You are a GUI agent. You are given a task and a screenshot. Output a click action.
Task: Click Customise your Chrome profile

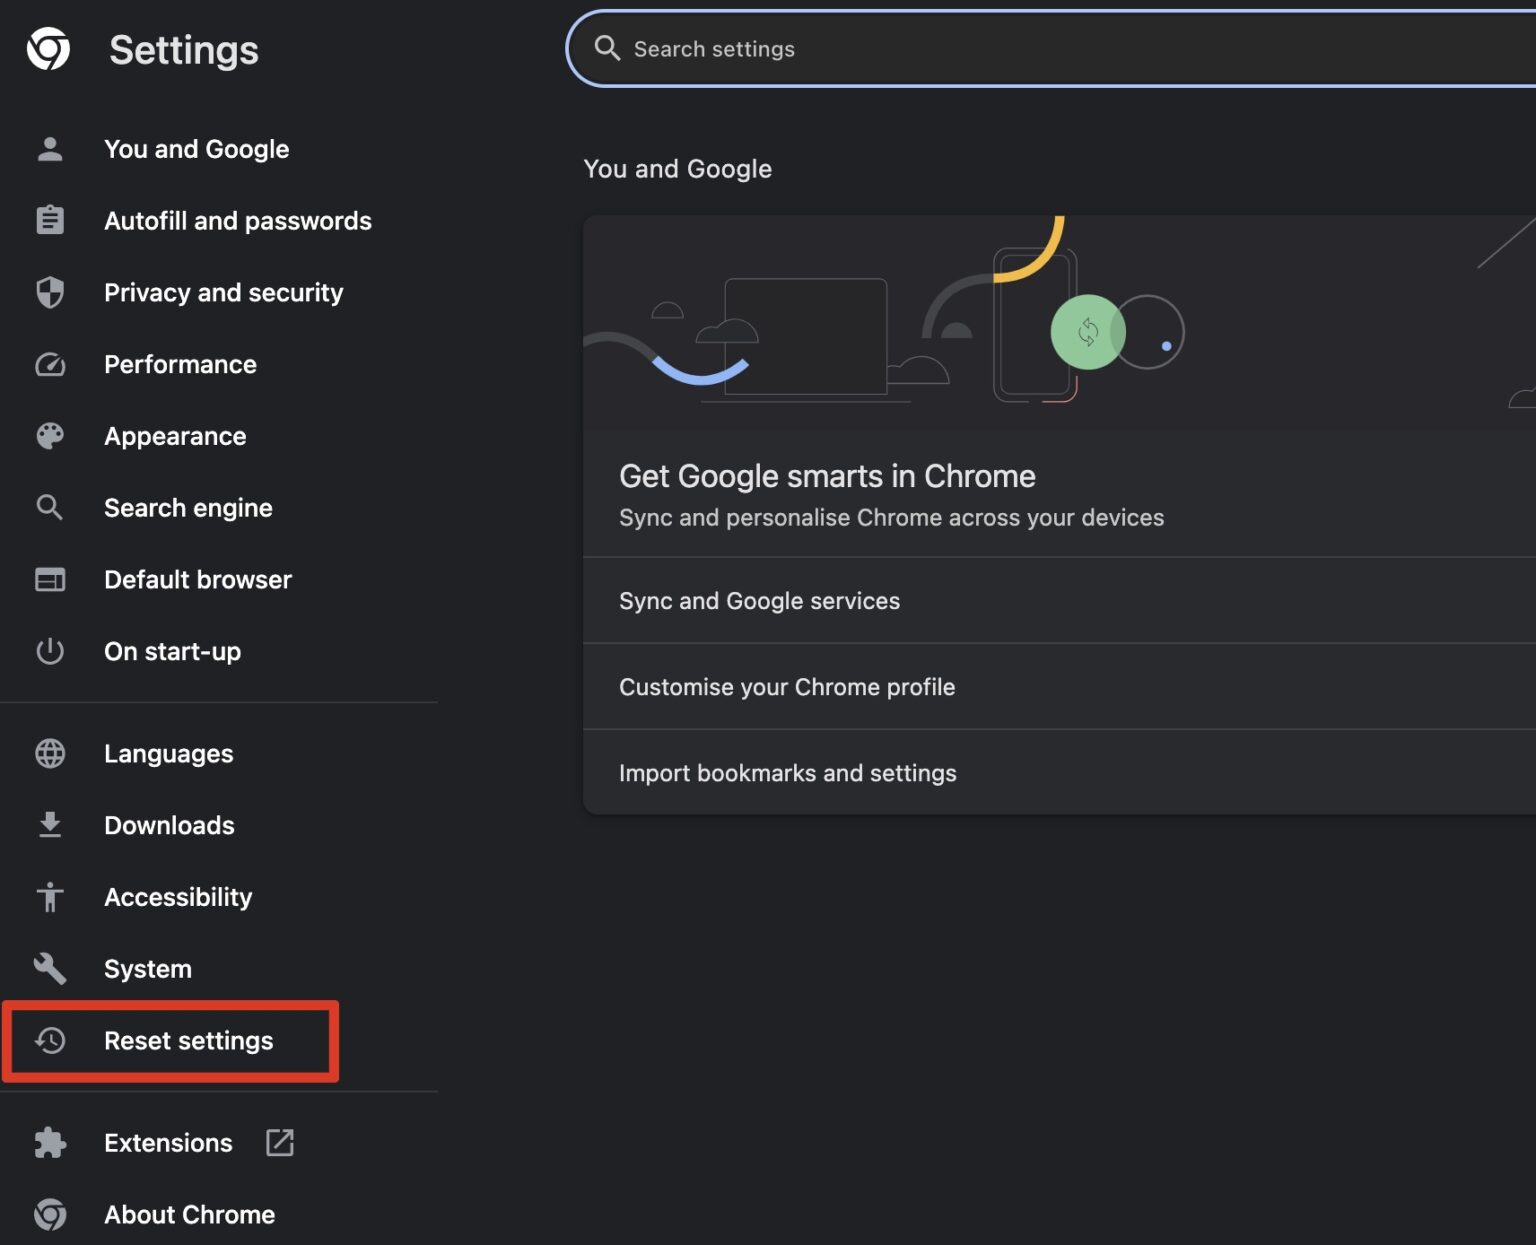pyautogui.click(x=786, y=687)
